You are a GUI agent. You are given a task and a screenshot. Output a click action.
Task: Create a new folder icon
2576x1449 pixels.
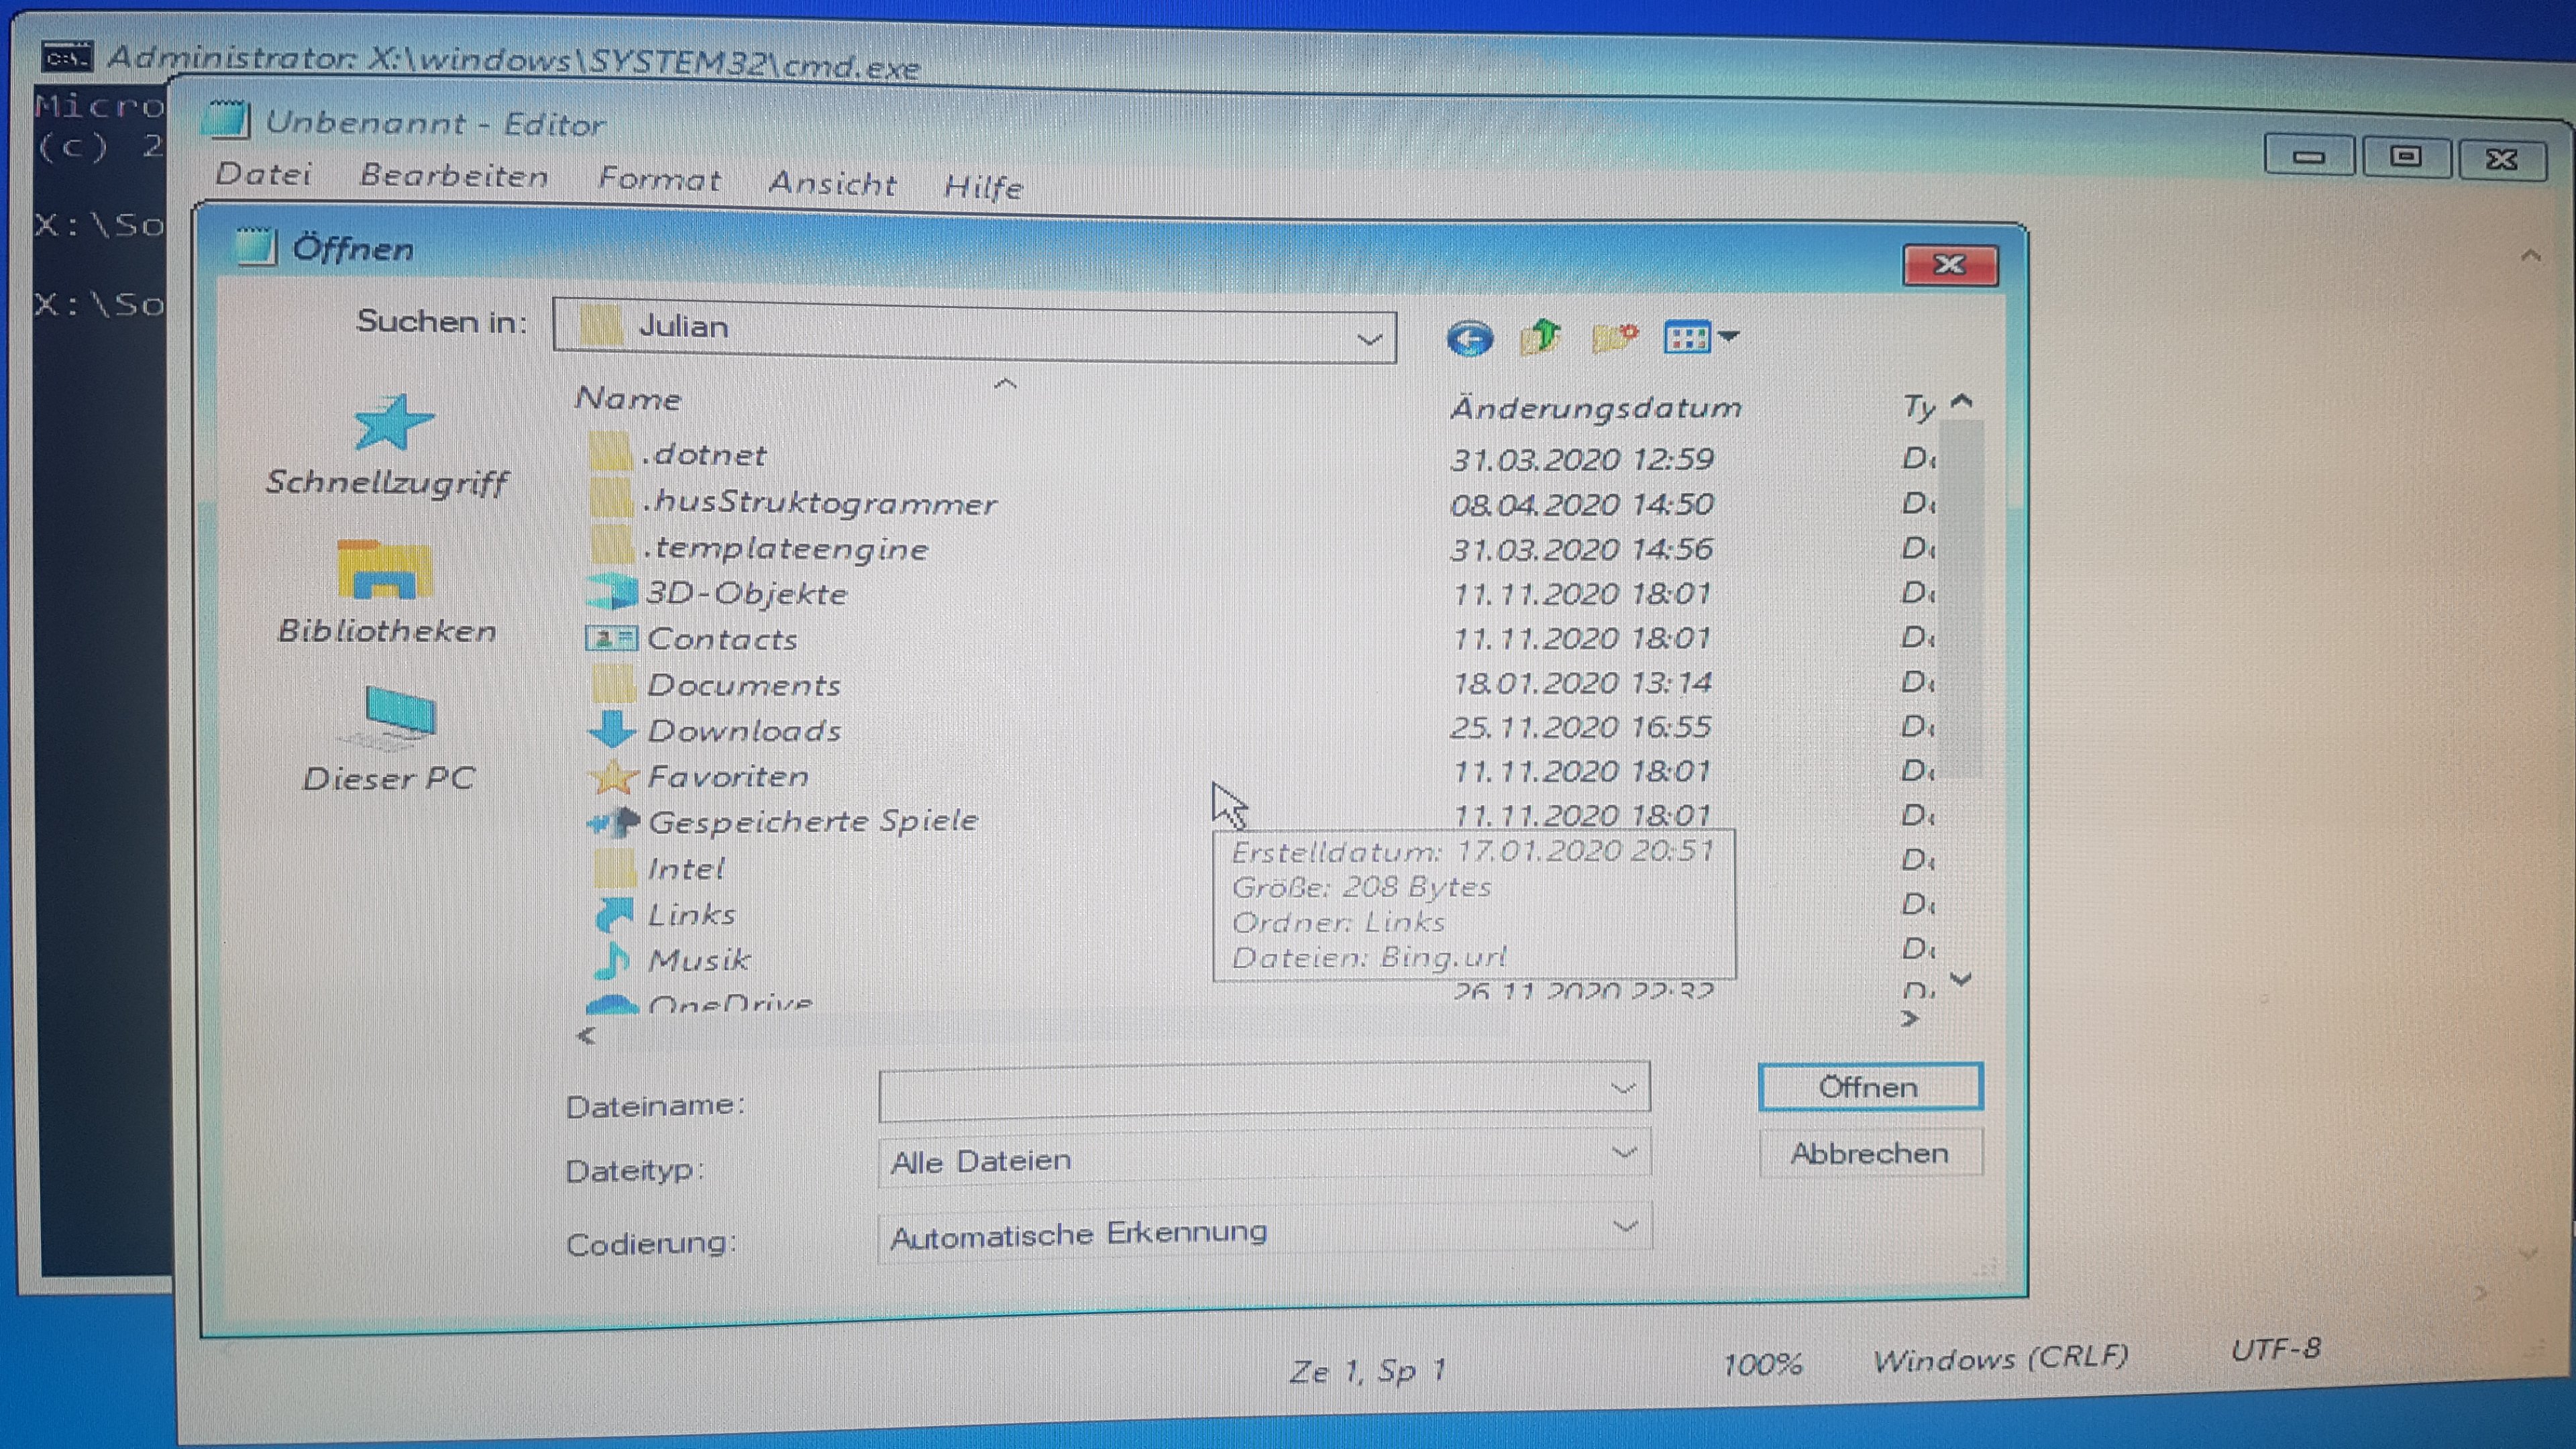pos(1613,337)
